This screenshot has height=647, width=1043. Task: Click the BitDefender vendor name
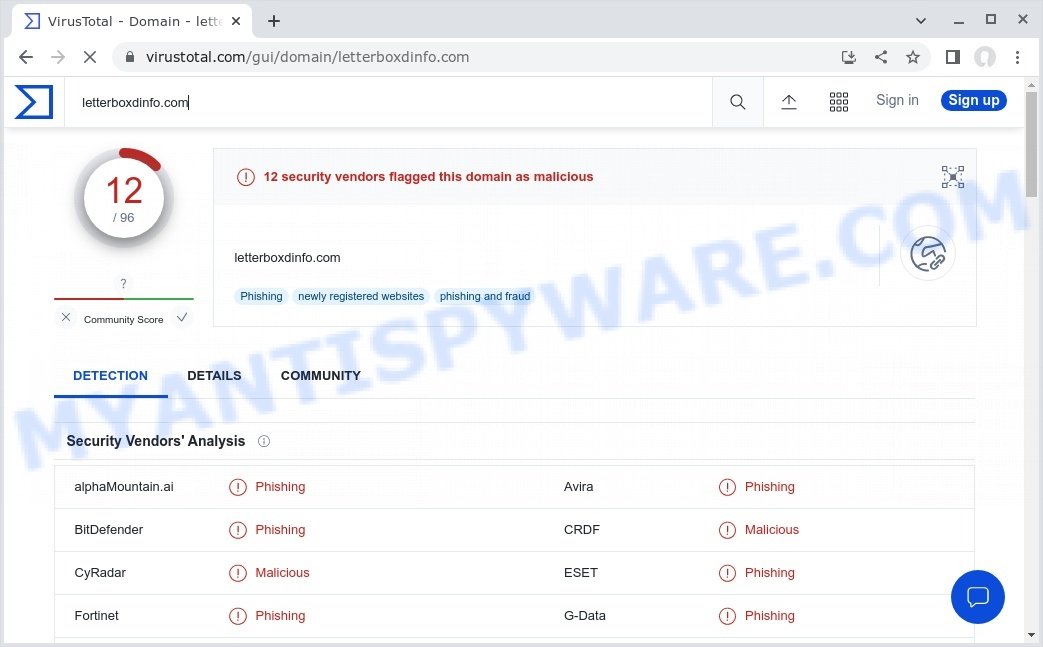(x=108, y=530)
